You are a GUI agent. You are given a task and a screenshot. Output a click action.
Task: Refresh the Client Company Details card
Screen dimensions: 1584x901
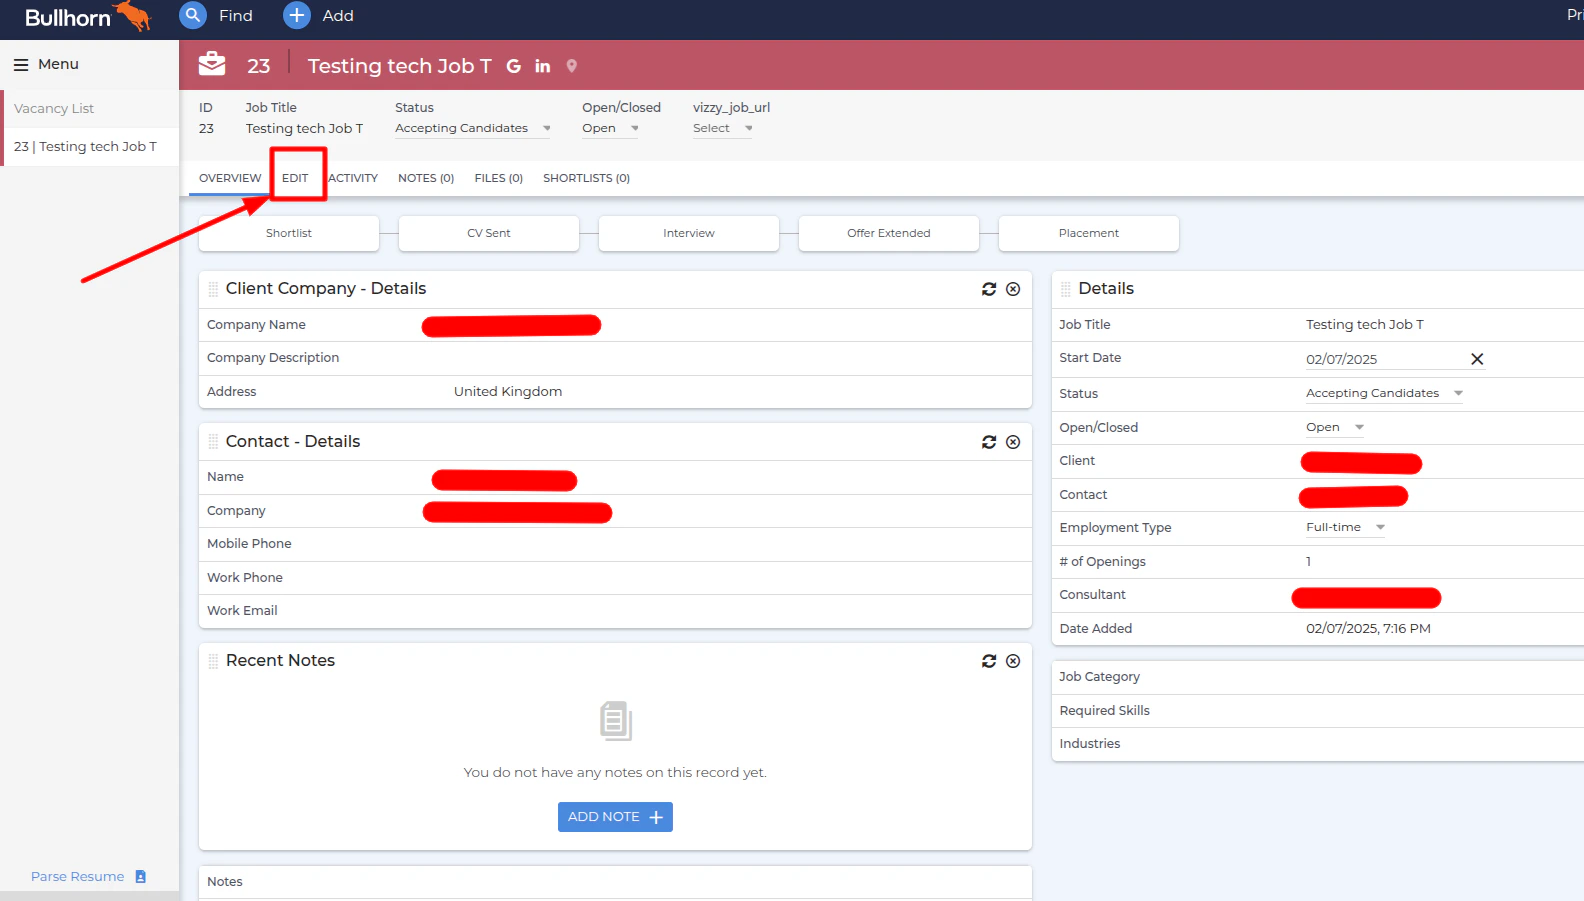point(989,289)
